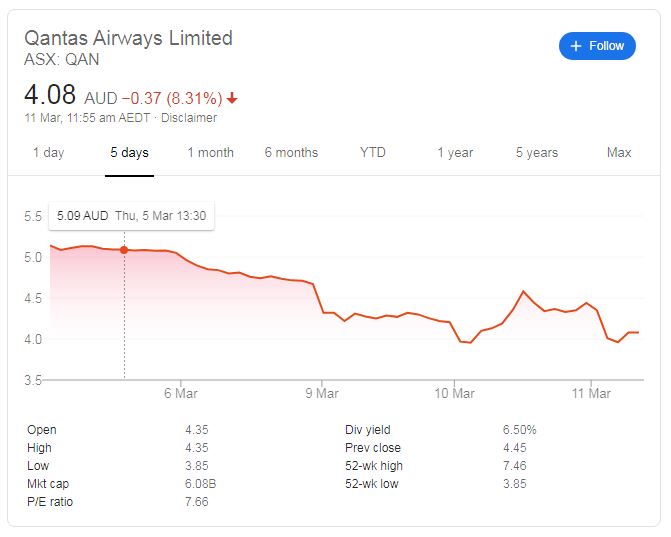Switch to the 1 day tab
This screenshot has height=537, width=671.
pyautogui.click(x=48, y=153)
